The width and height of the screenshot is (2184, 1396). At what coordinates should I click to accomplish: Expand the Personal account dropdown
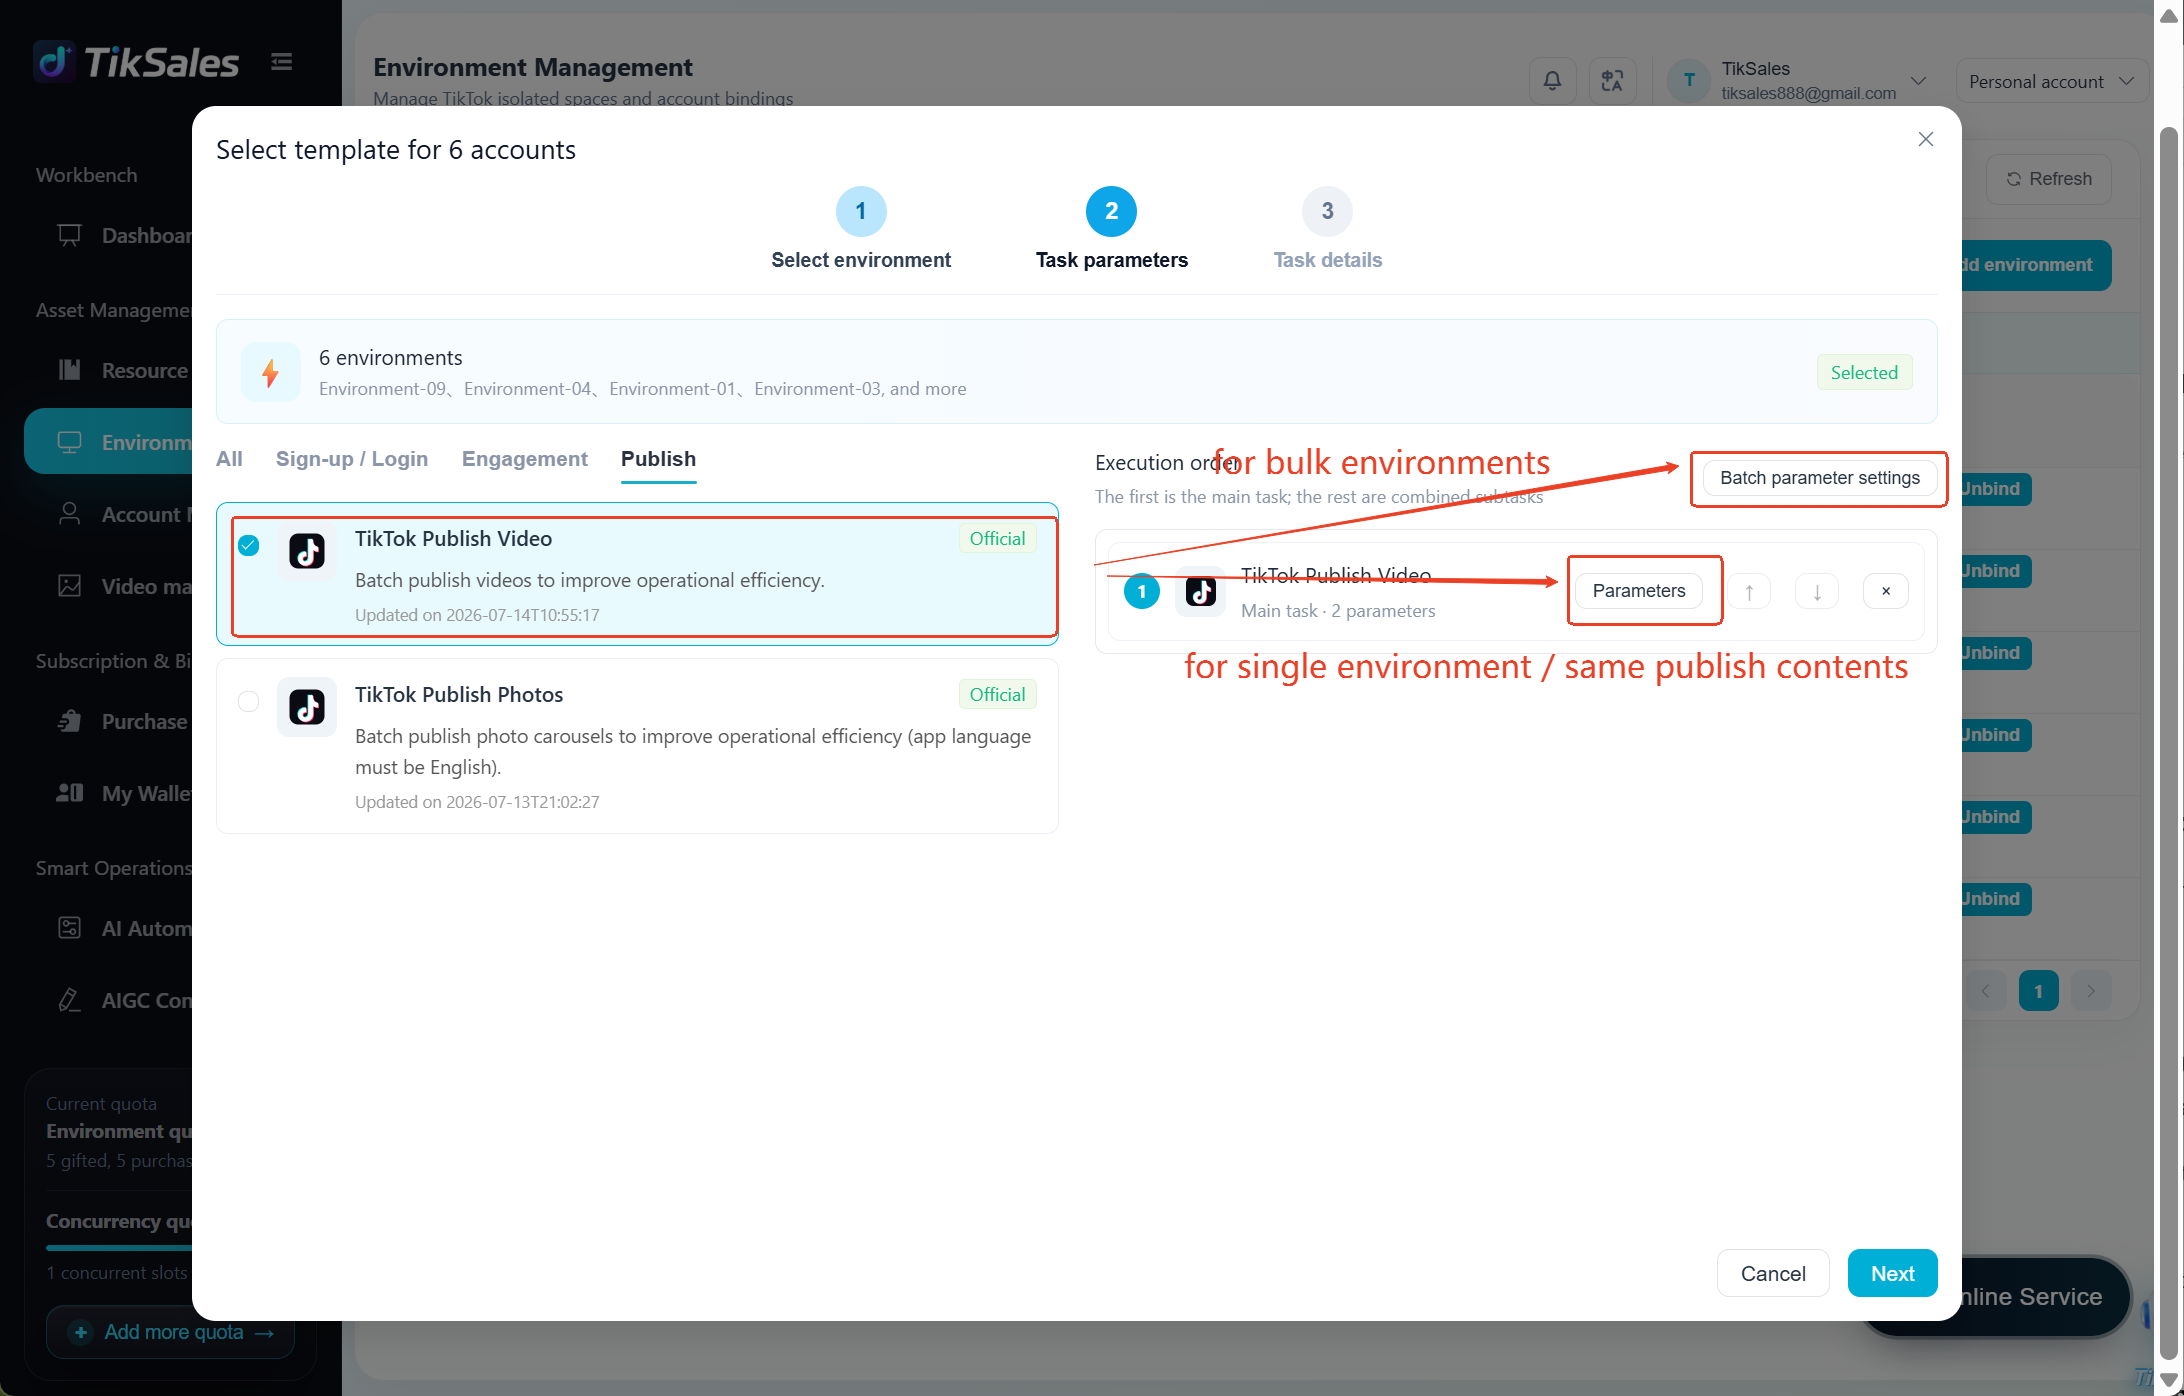click(x=2051, y=81)
